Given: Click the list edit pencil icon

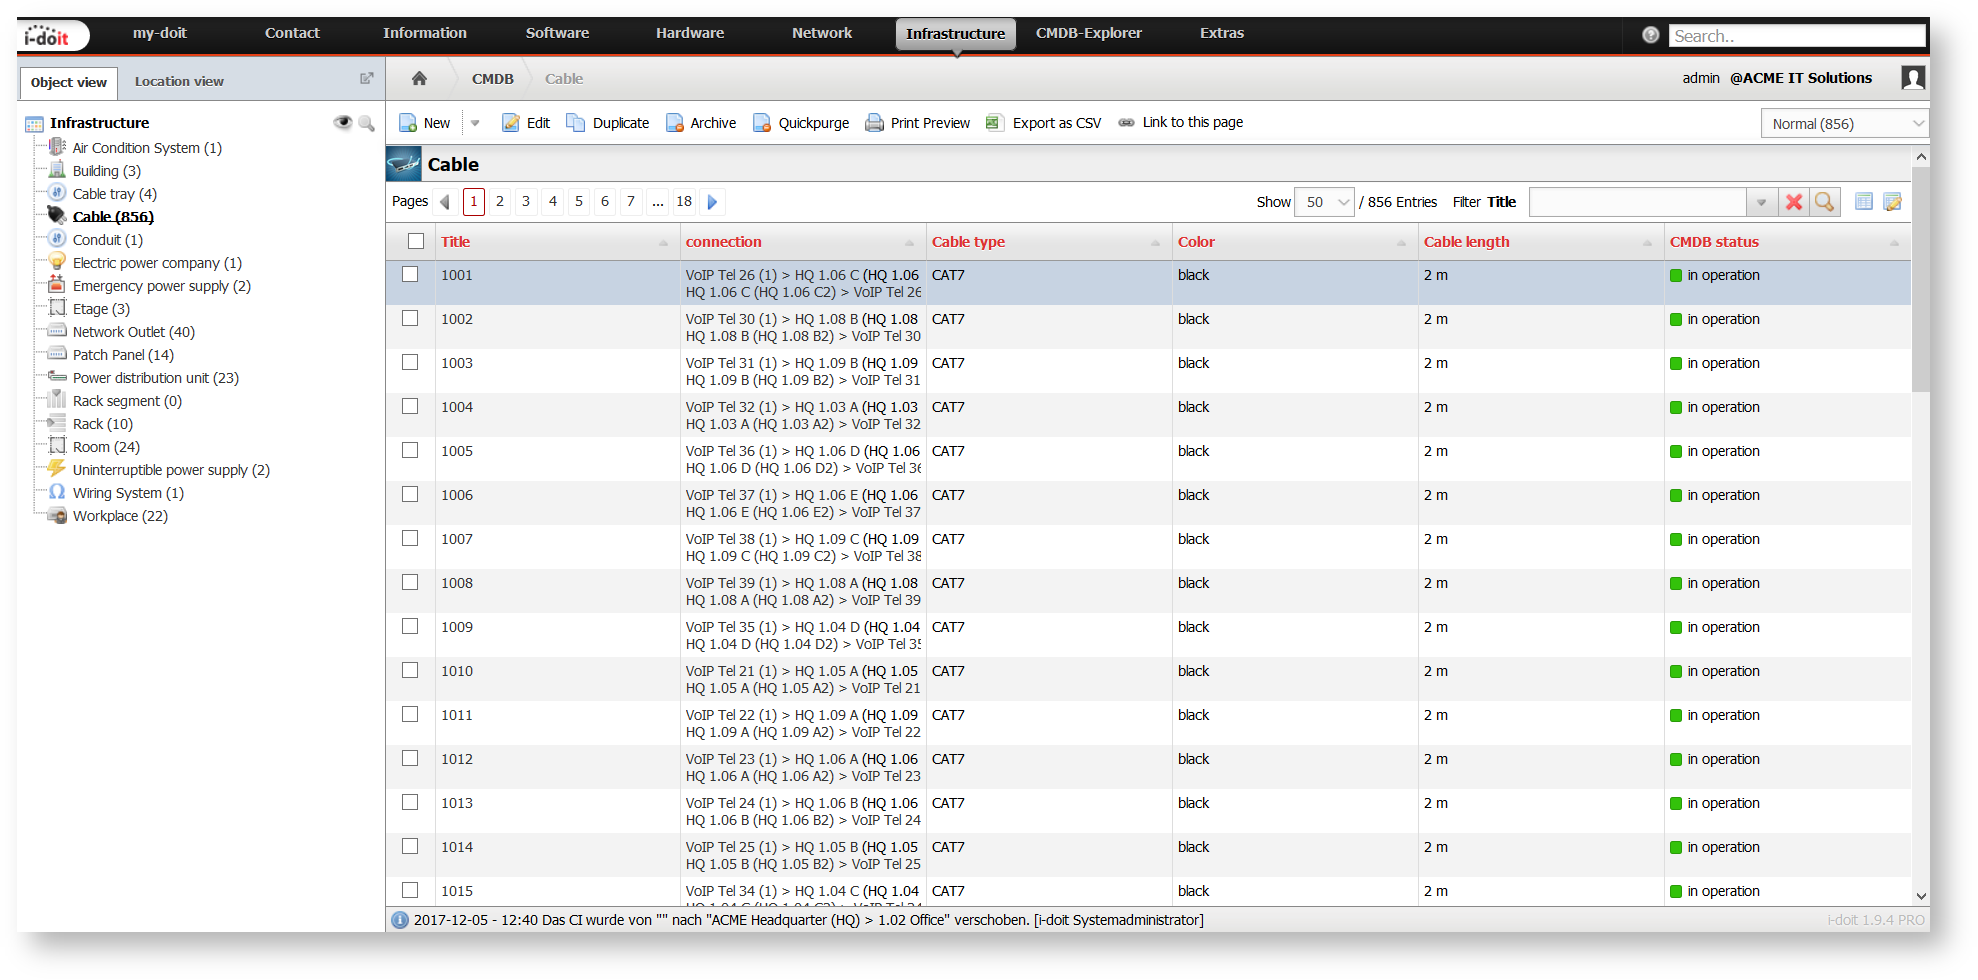Looking at the screenshot, I should pos(1892,202).
